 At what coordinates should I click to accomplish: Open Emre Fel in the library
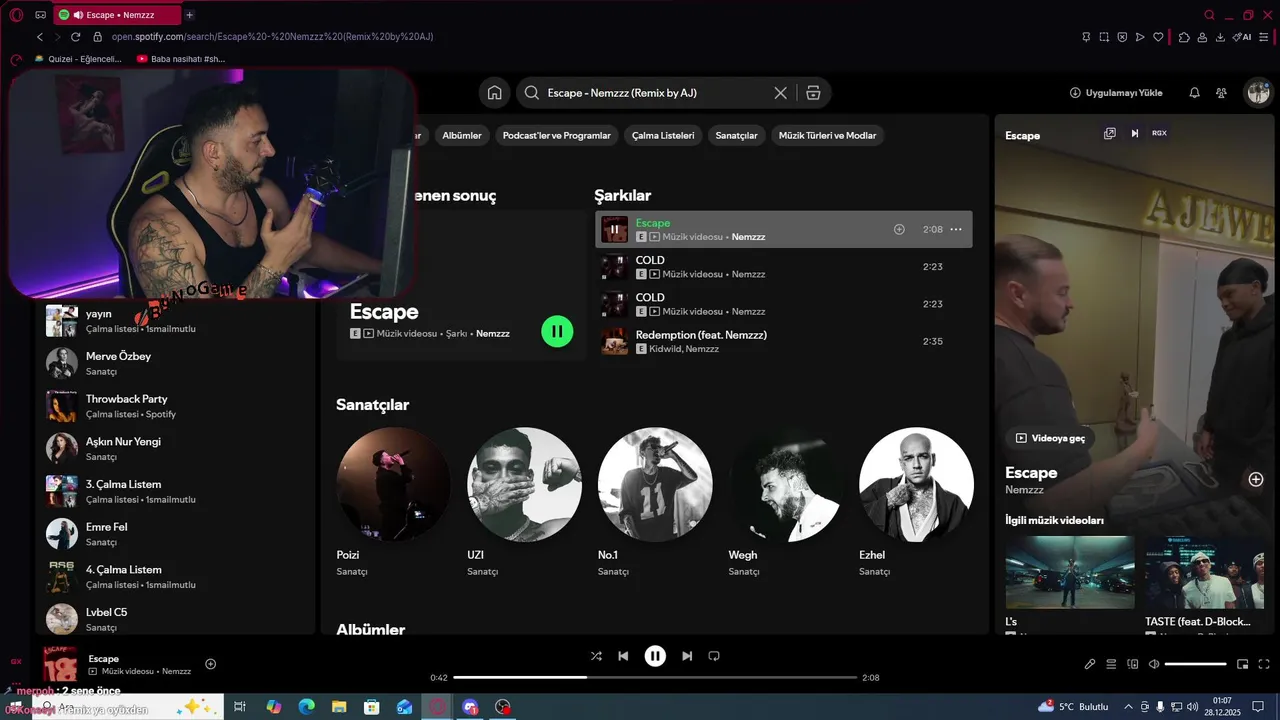pyautogui.click(x=175, y=534)
